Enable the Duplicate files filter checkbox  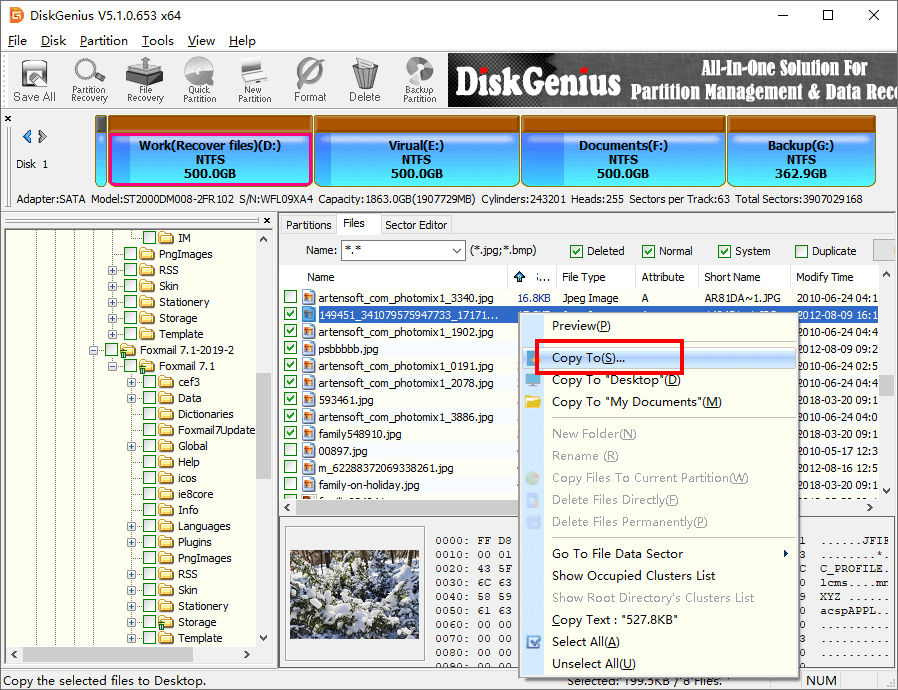point(801,251)
